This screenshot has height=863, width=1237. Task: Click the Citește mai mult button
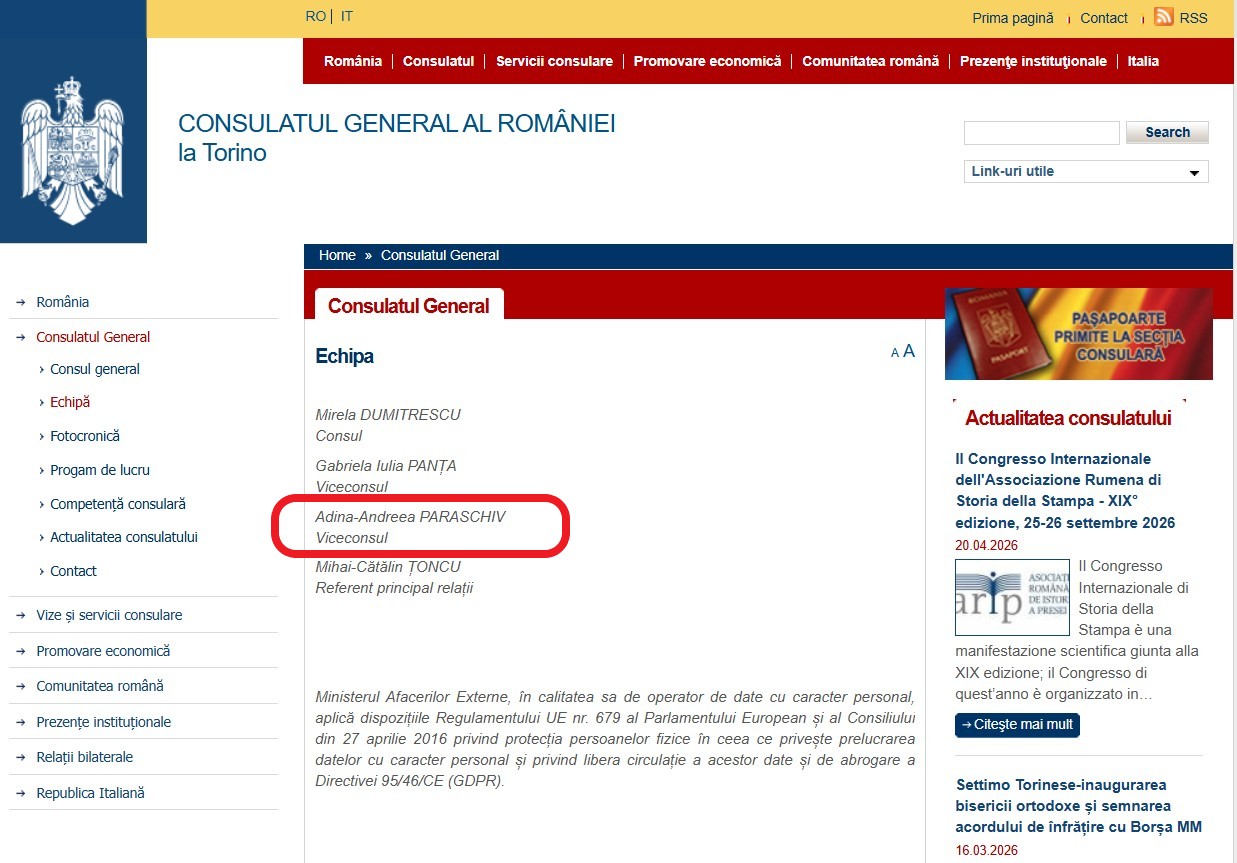pos(1017,724)
